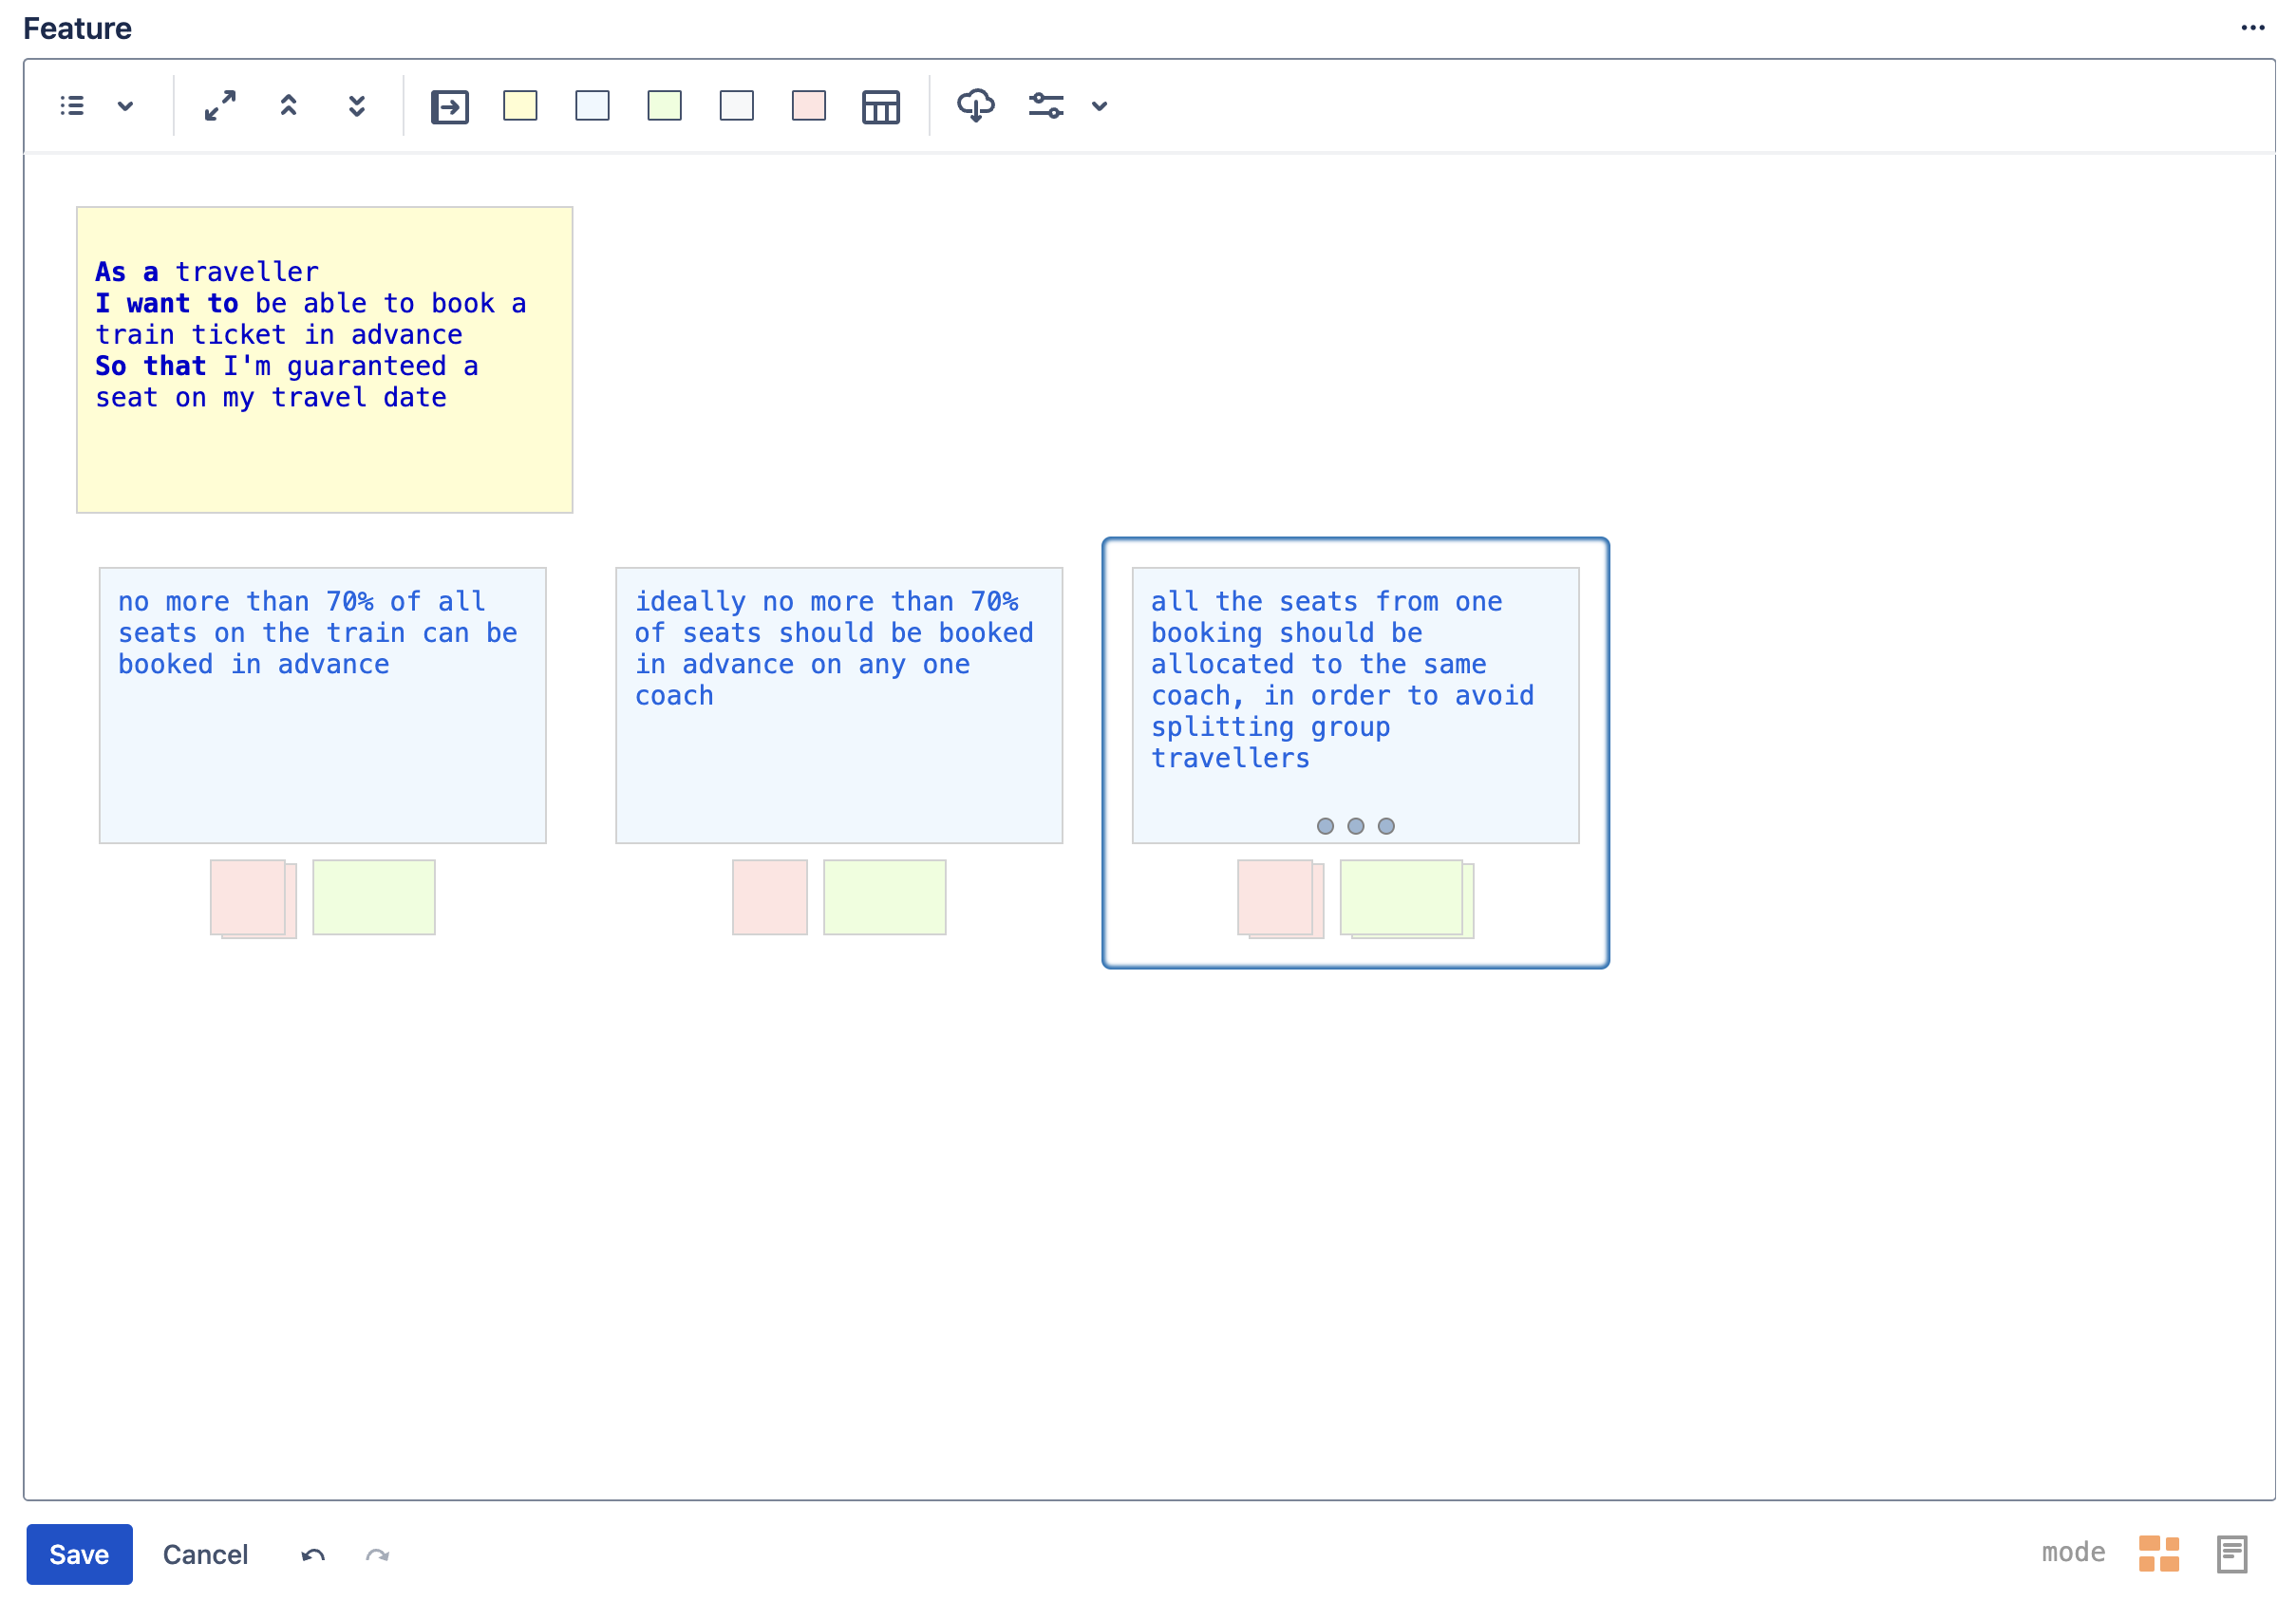Click the list outline icon in the toolbar

pyautogui.click(x=72, y=106)
